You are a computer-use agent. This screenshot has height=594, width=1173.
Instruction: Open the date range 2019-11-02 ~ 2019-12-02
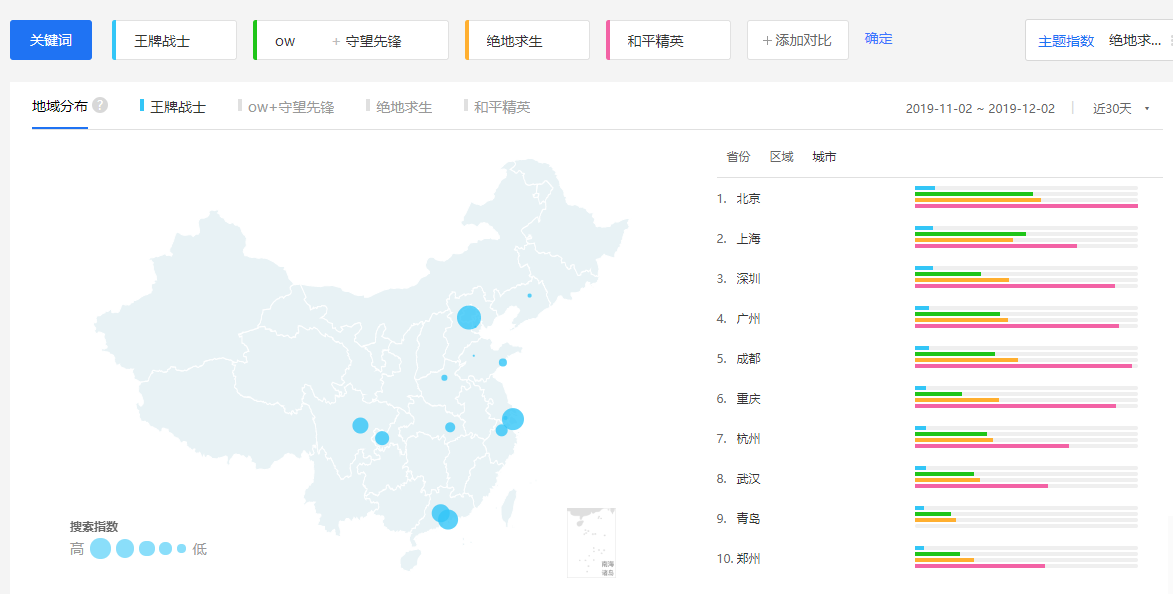pyautogui.click(x=980, y=108)
